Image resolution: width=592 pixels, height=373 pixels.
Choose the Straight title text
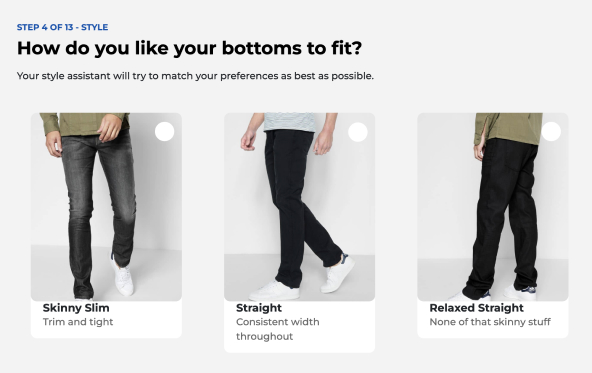(259, 308)
